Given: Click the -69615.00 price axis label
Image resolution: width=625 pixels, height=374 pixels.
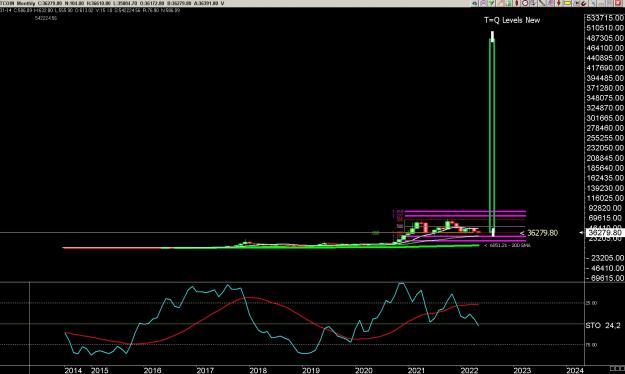Looking at the screenshot, I should [605, 278].
